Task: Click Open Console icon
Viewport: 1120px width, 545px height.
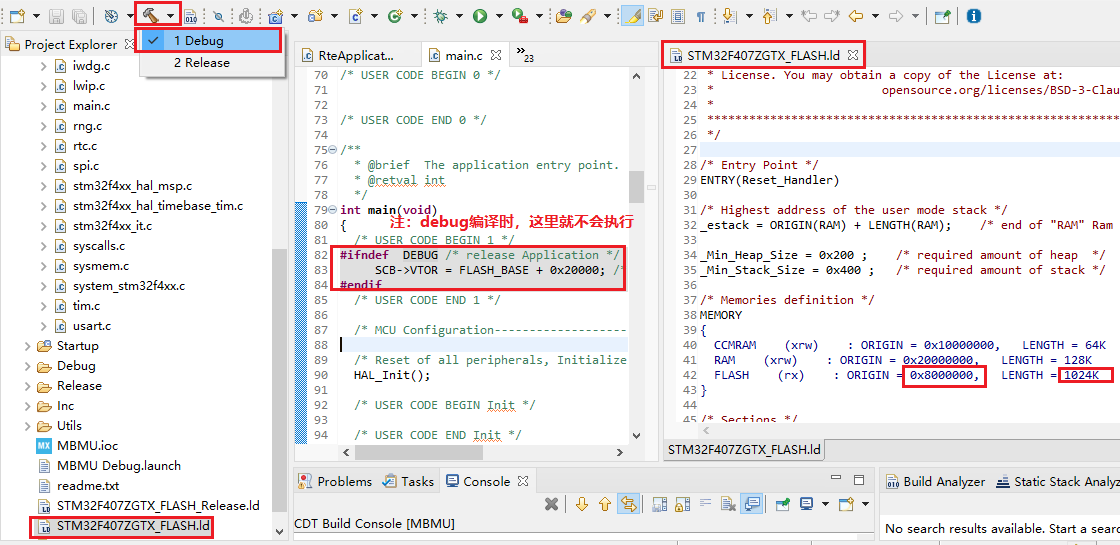Action: coord(846,504)
